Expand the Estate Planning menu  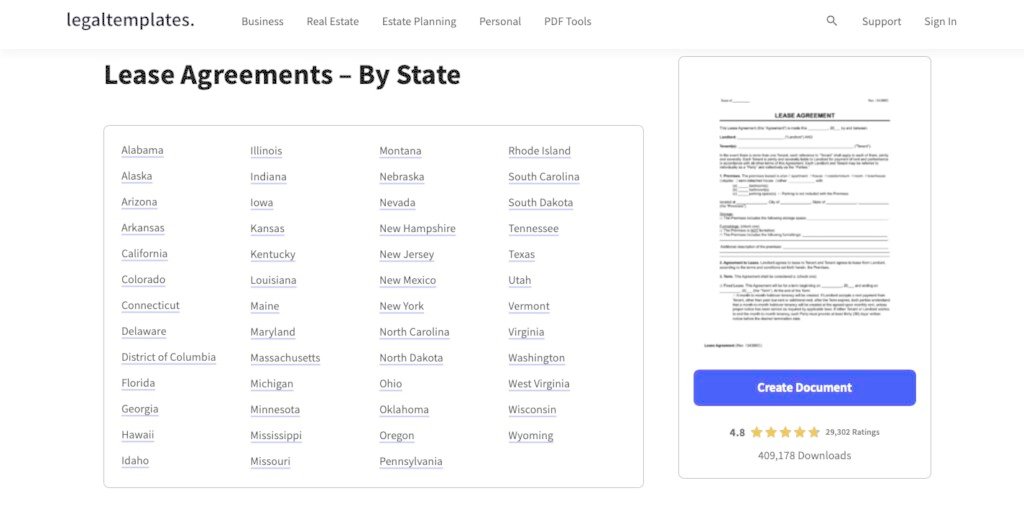[x=419, y=22]
